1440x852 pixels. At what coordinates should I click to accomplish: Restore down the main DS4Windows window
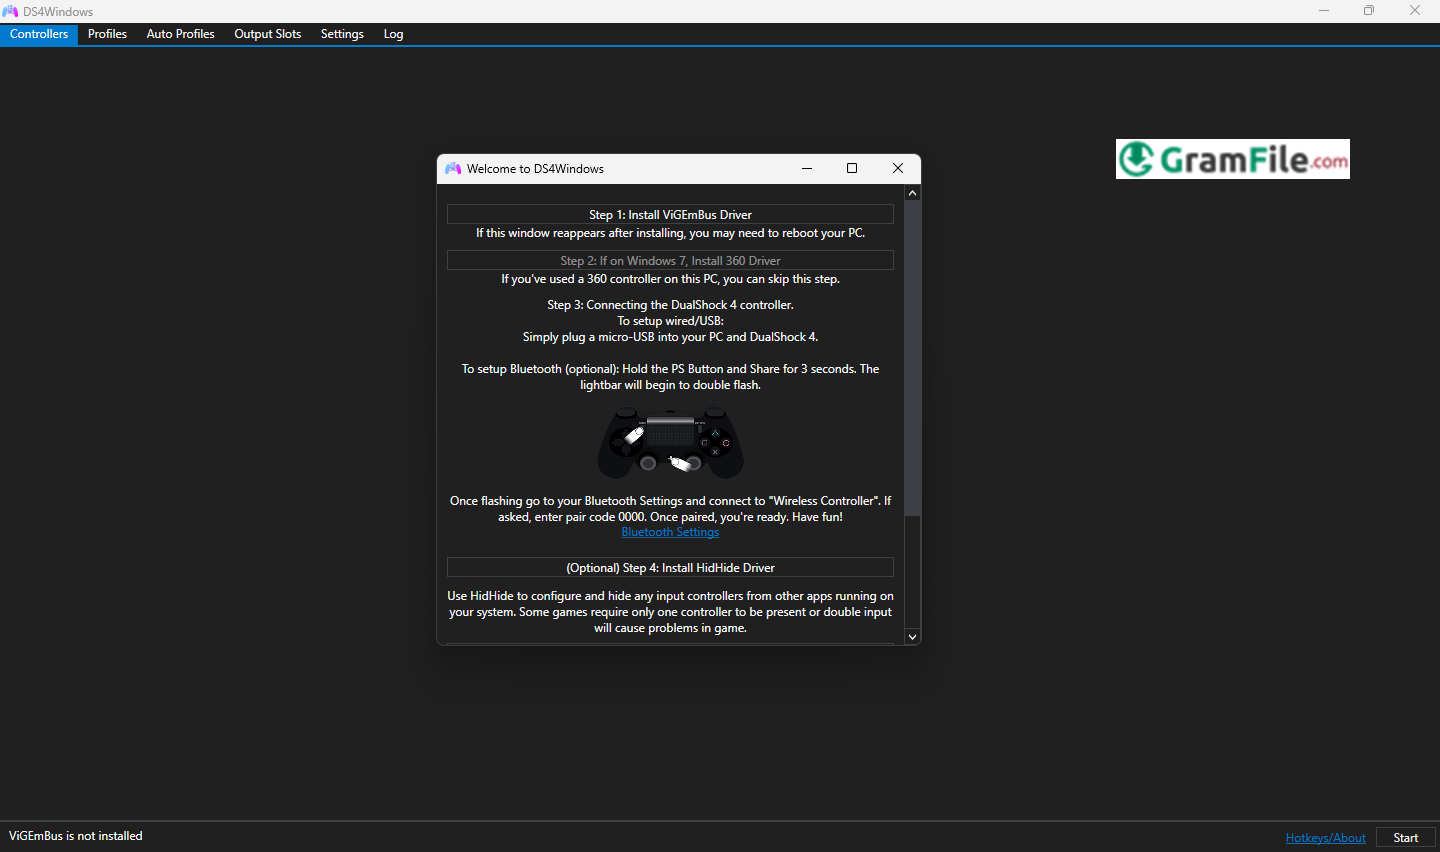pyautogui.click(x=1368, y=11)
